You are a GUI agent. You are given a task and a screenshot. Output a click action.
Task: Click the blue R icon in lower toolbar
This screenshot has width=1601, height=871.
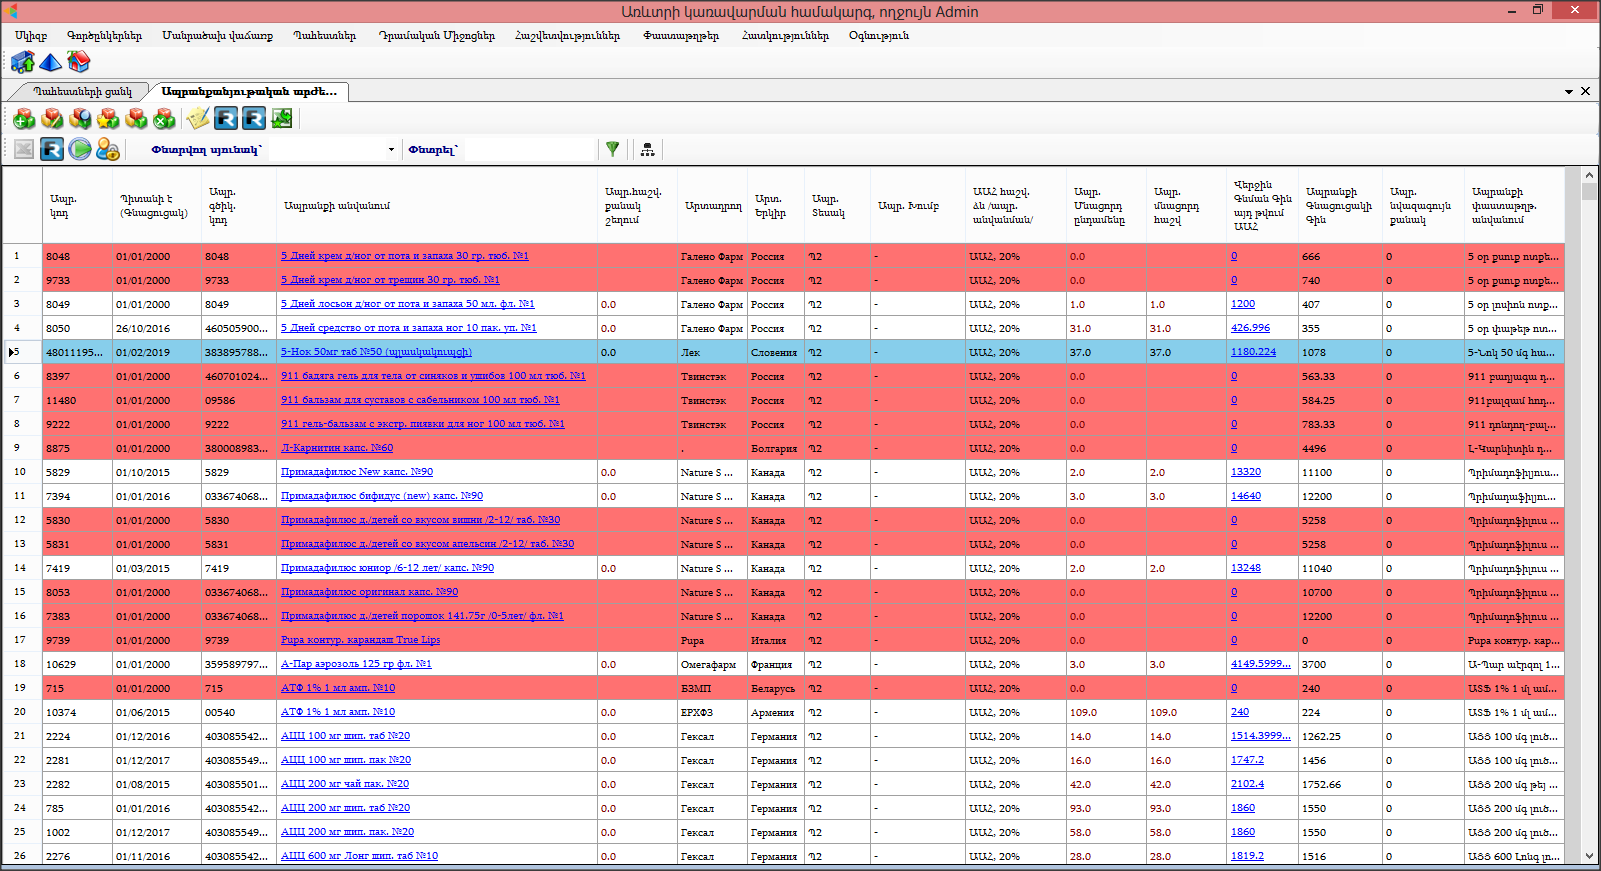click(52, 149)
